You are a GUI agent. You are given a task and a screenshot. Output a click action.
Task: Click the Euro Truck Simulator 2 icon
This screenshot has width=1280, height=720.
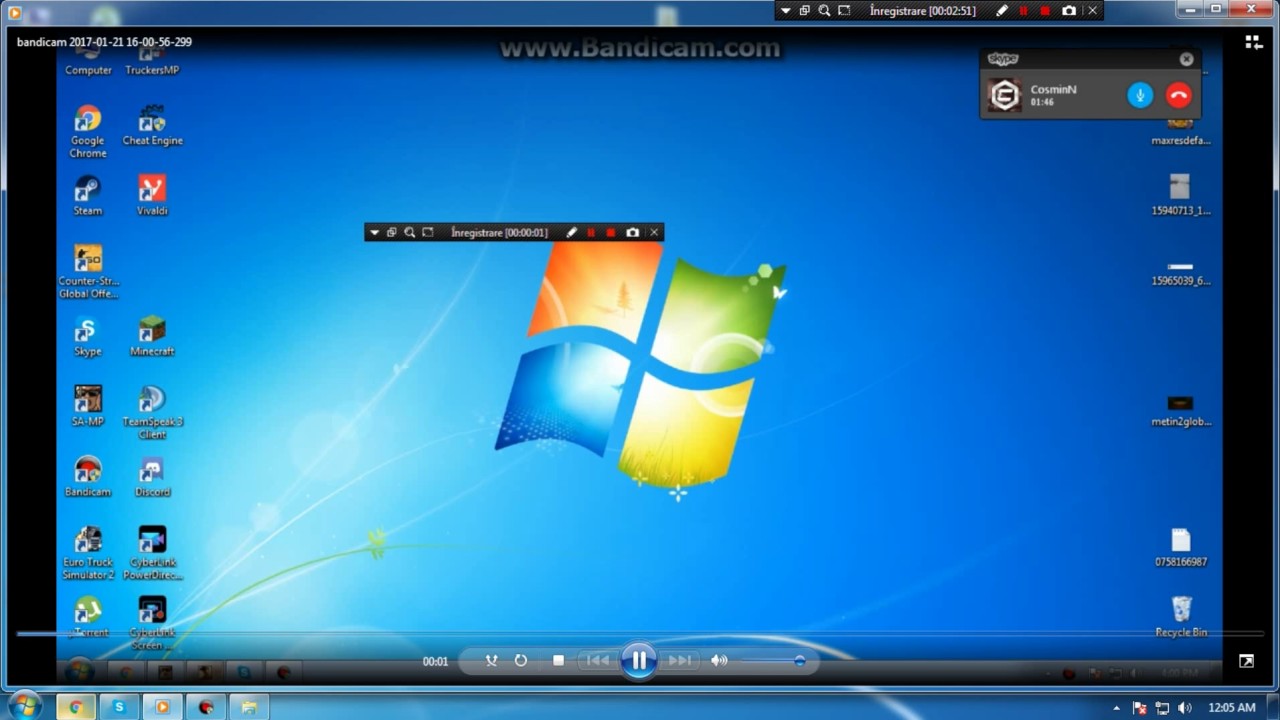pyautogui.click(x=87, y=553)
